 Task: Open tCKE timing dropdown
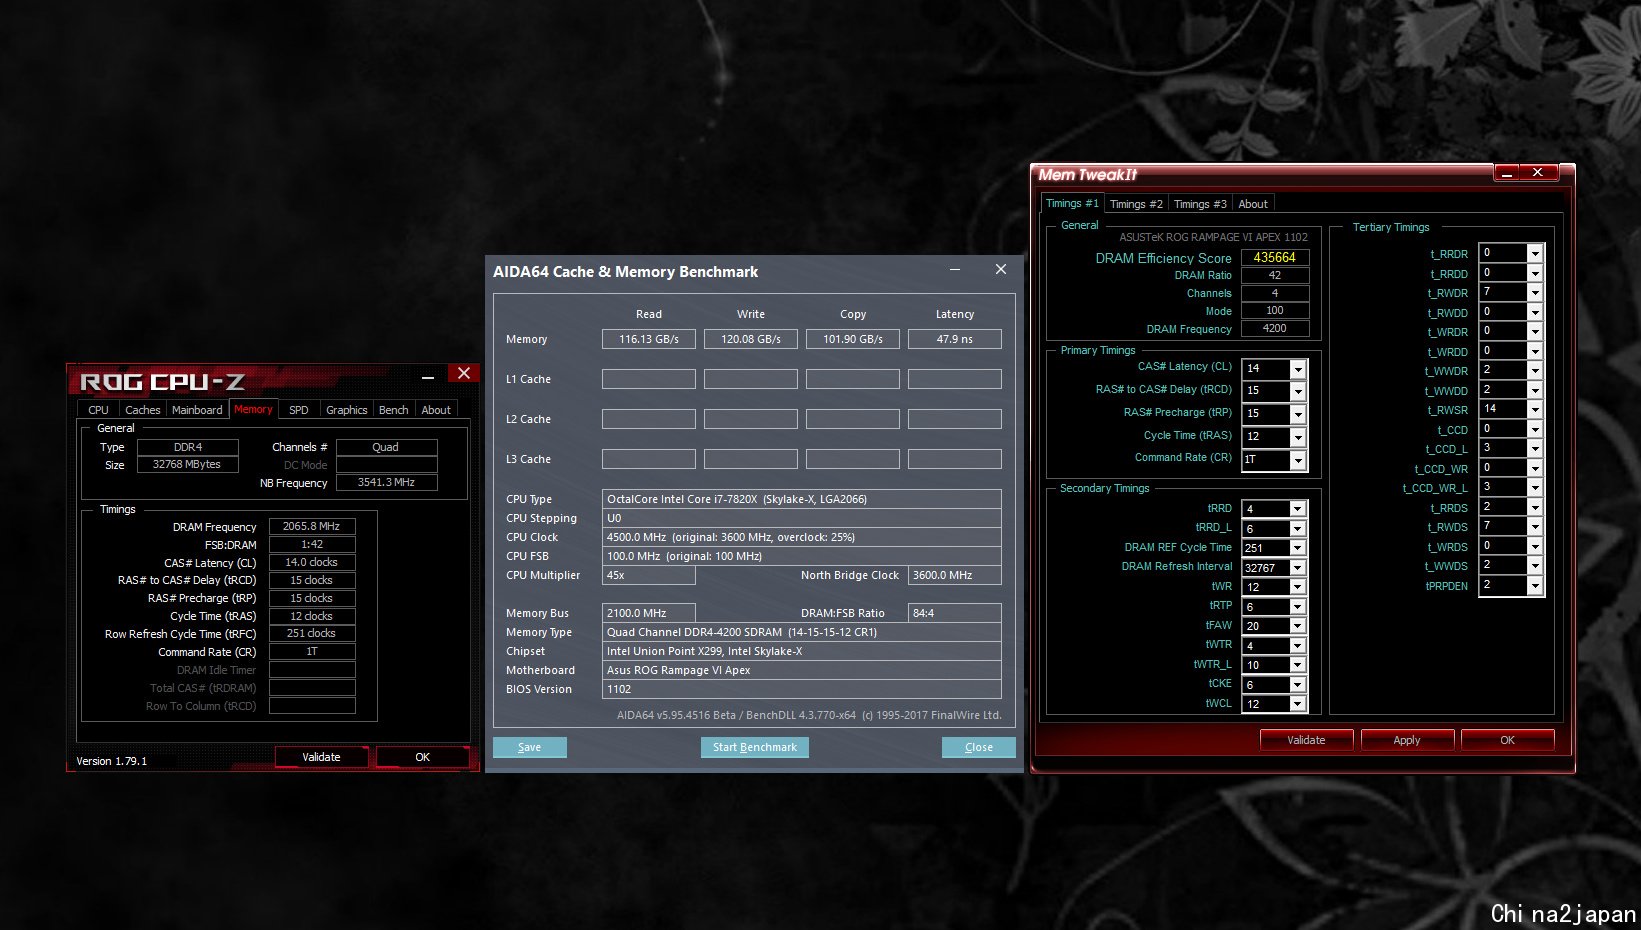(x=1298, y=685)
